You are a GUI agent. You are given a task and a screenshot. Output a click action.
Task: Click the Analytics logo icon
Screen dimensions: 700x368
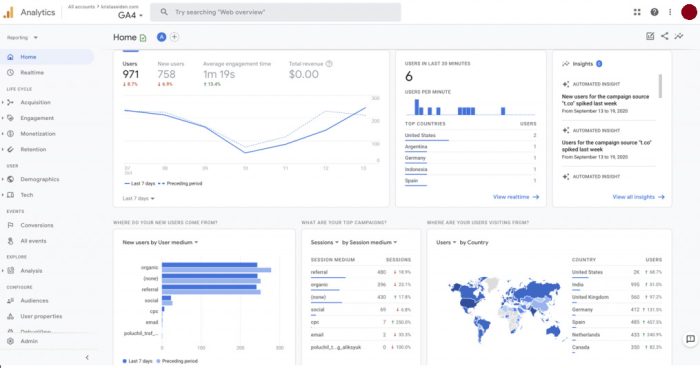8,13
